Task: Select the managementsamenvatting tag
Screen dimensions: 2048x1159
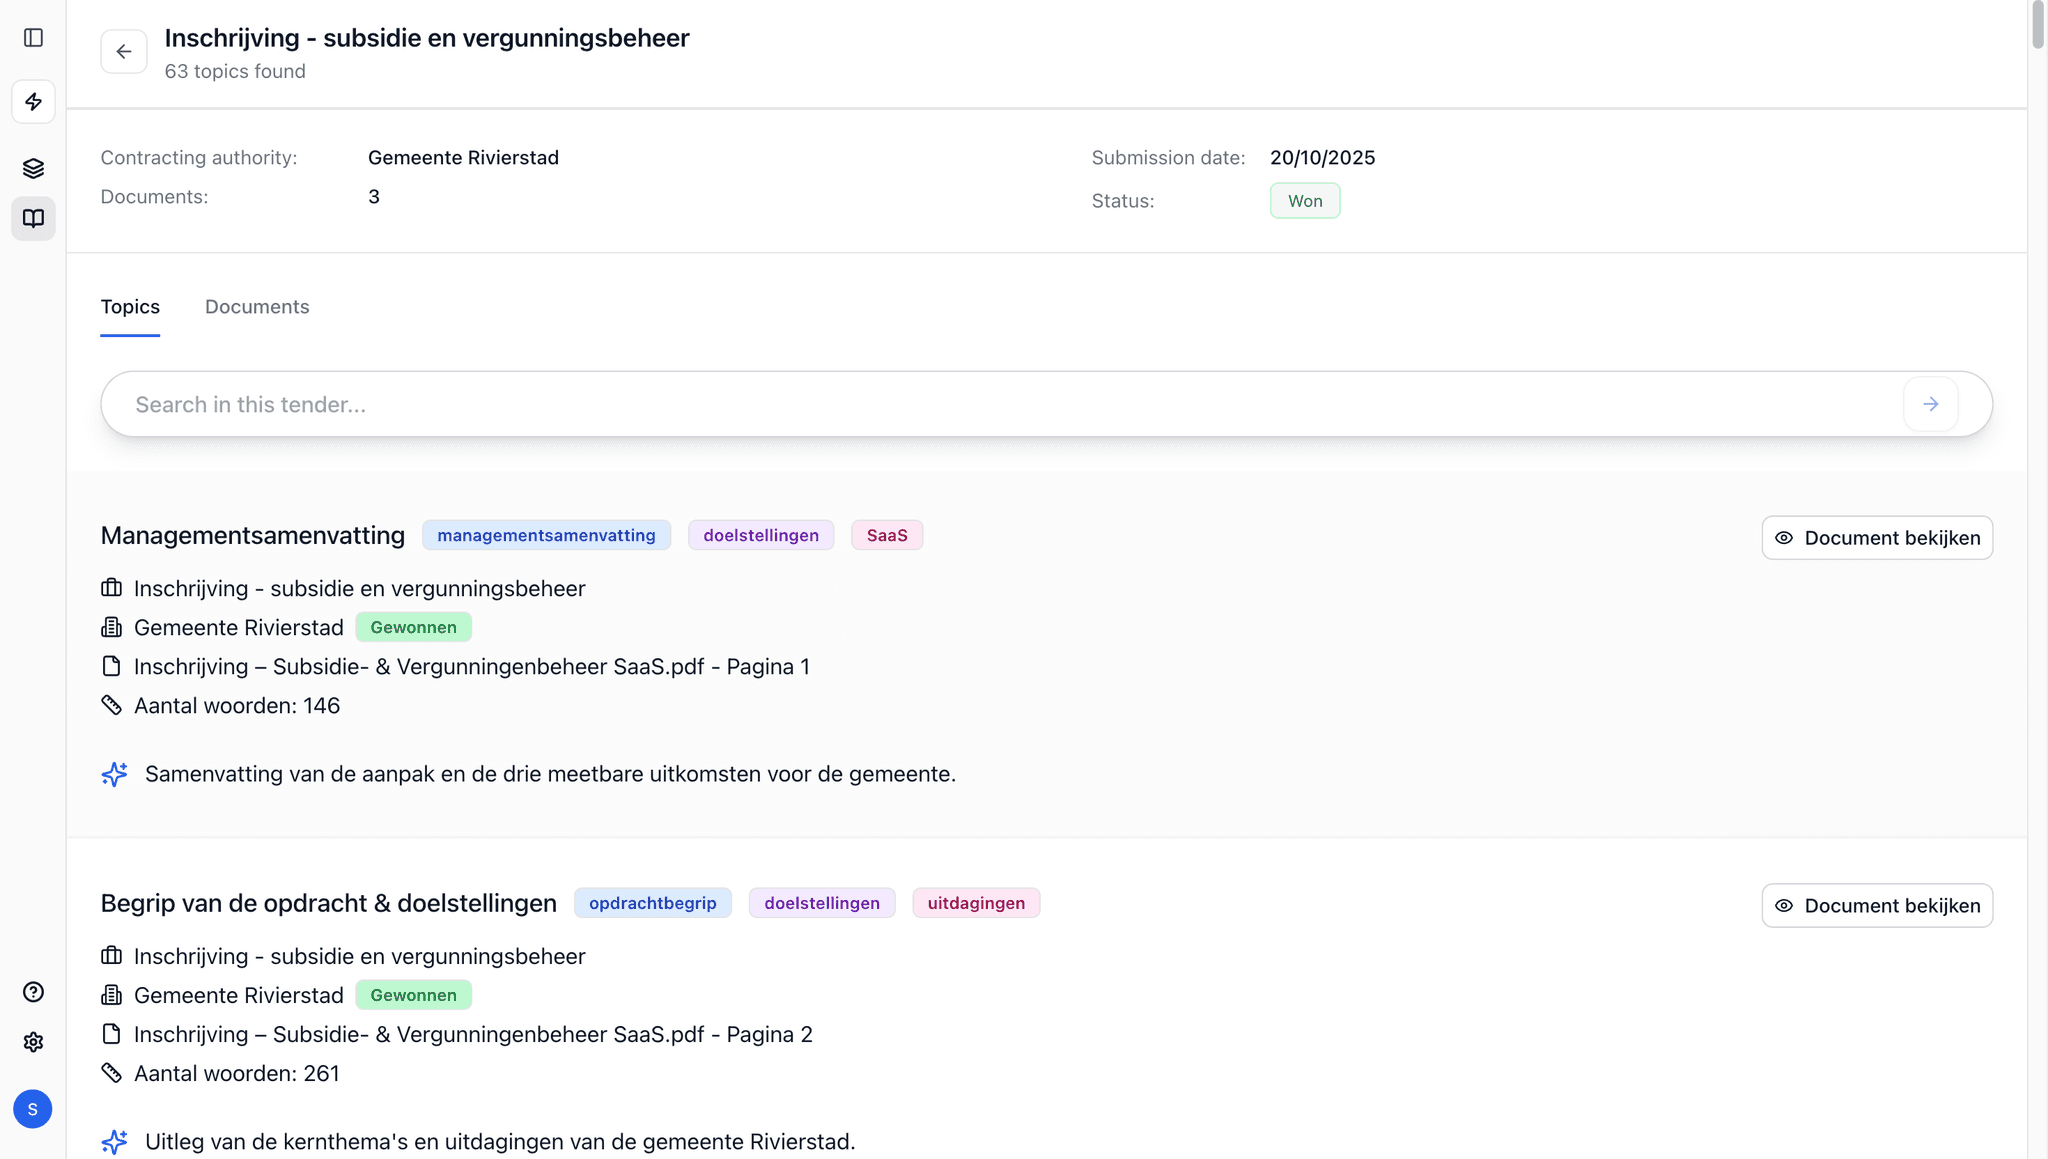Action: pyautogui.click(x=546, y=535)
